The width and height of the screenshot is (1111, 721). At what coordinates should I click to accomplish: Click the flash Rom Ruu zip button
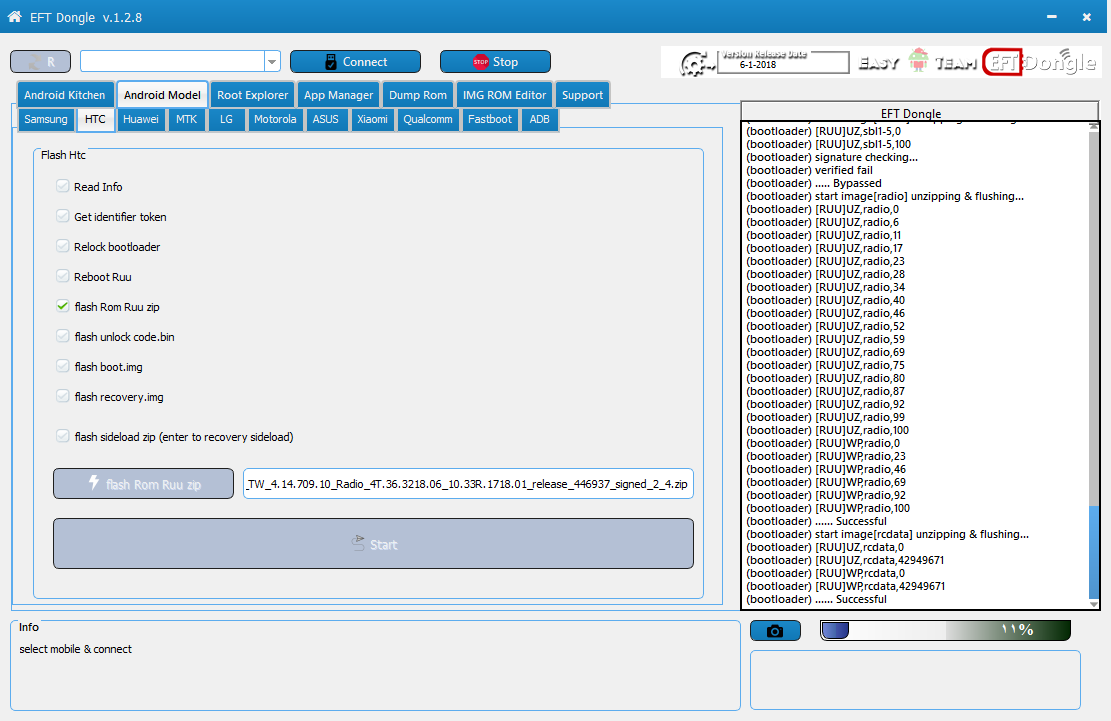pos(143,484)
